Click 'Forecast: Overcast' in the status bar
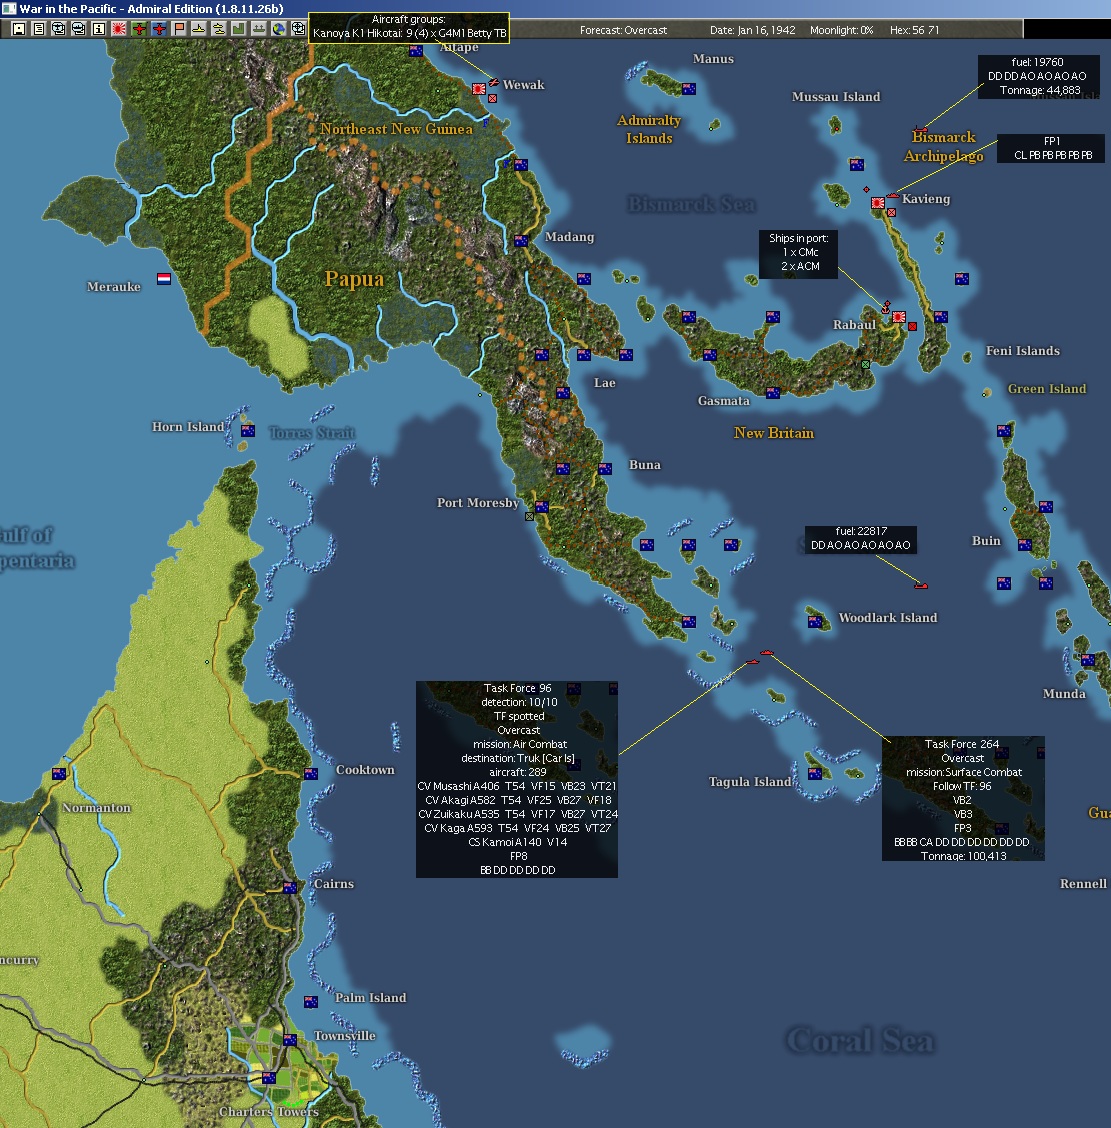1111x1128 pixels. (x=623, y=30)
